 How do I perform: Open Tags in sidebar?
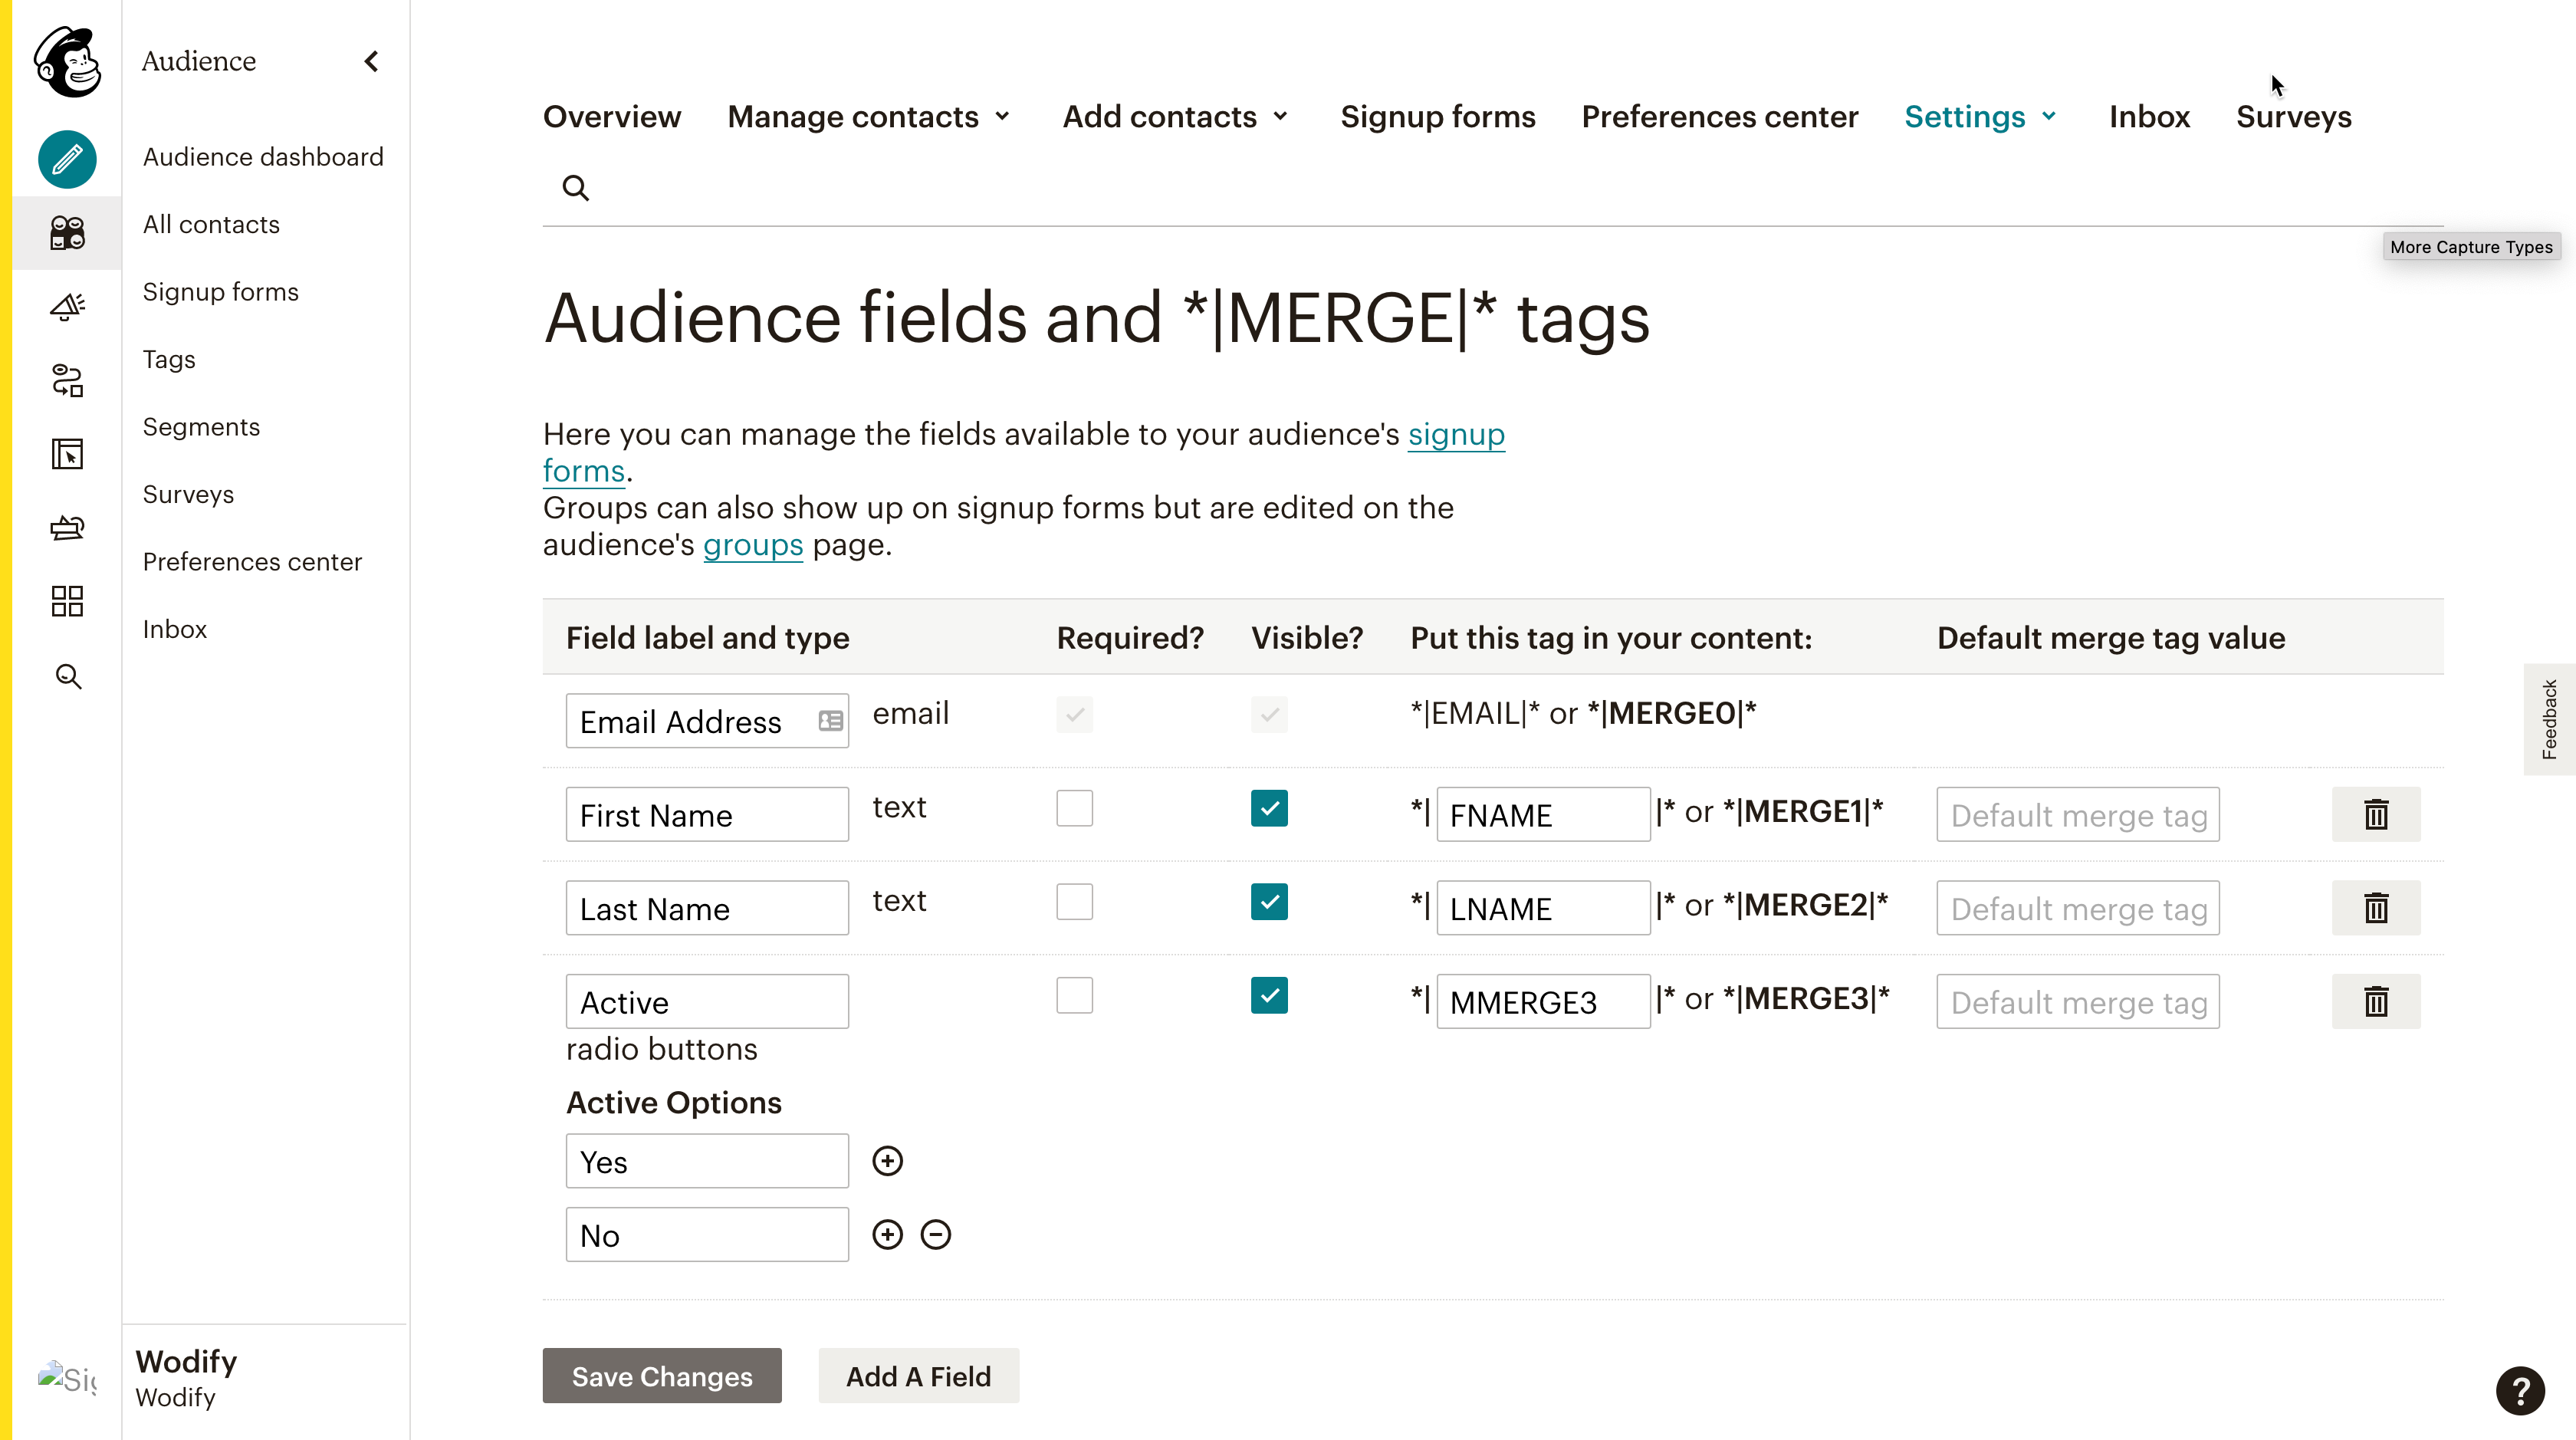click(169, 359)
